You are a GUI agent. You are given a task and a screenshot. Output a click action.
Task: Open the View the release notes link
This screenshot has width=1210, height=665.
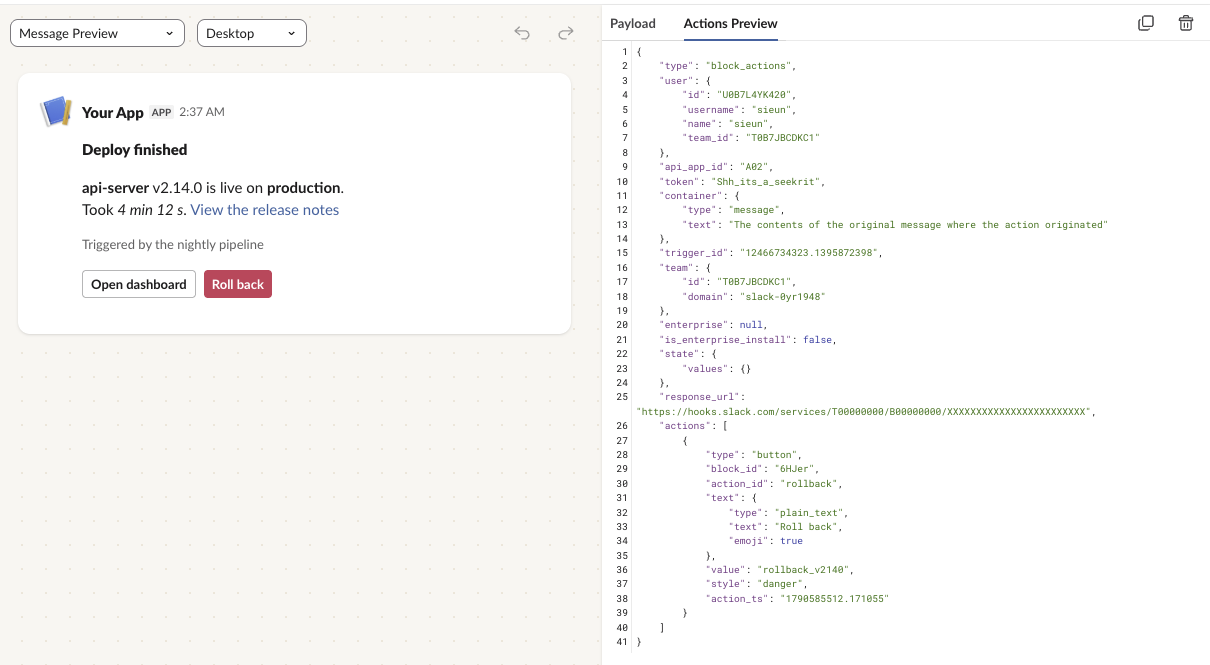point(265,210)
